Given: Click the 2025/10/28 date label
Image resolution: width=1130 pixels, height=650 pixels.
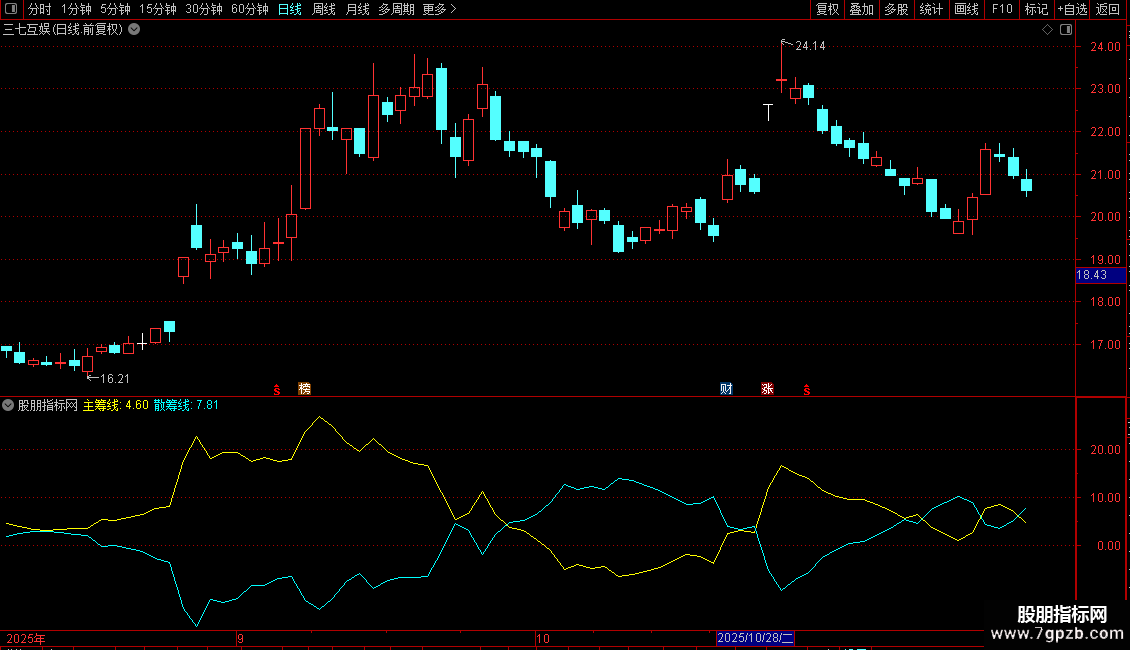Looking at the screenshot, I should [x=755, y=638].
